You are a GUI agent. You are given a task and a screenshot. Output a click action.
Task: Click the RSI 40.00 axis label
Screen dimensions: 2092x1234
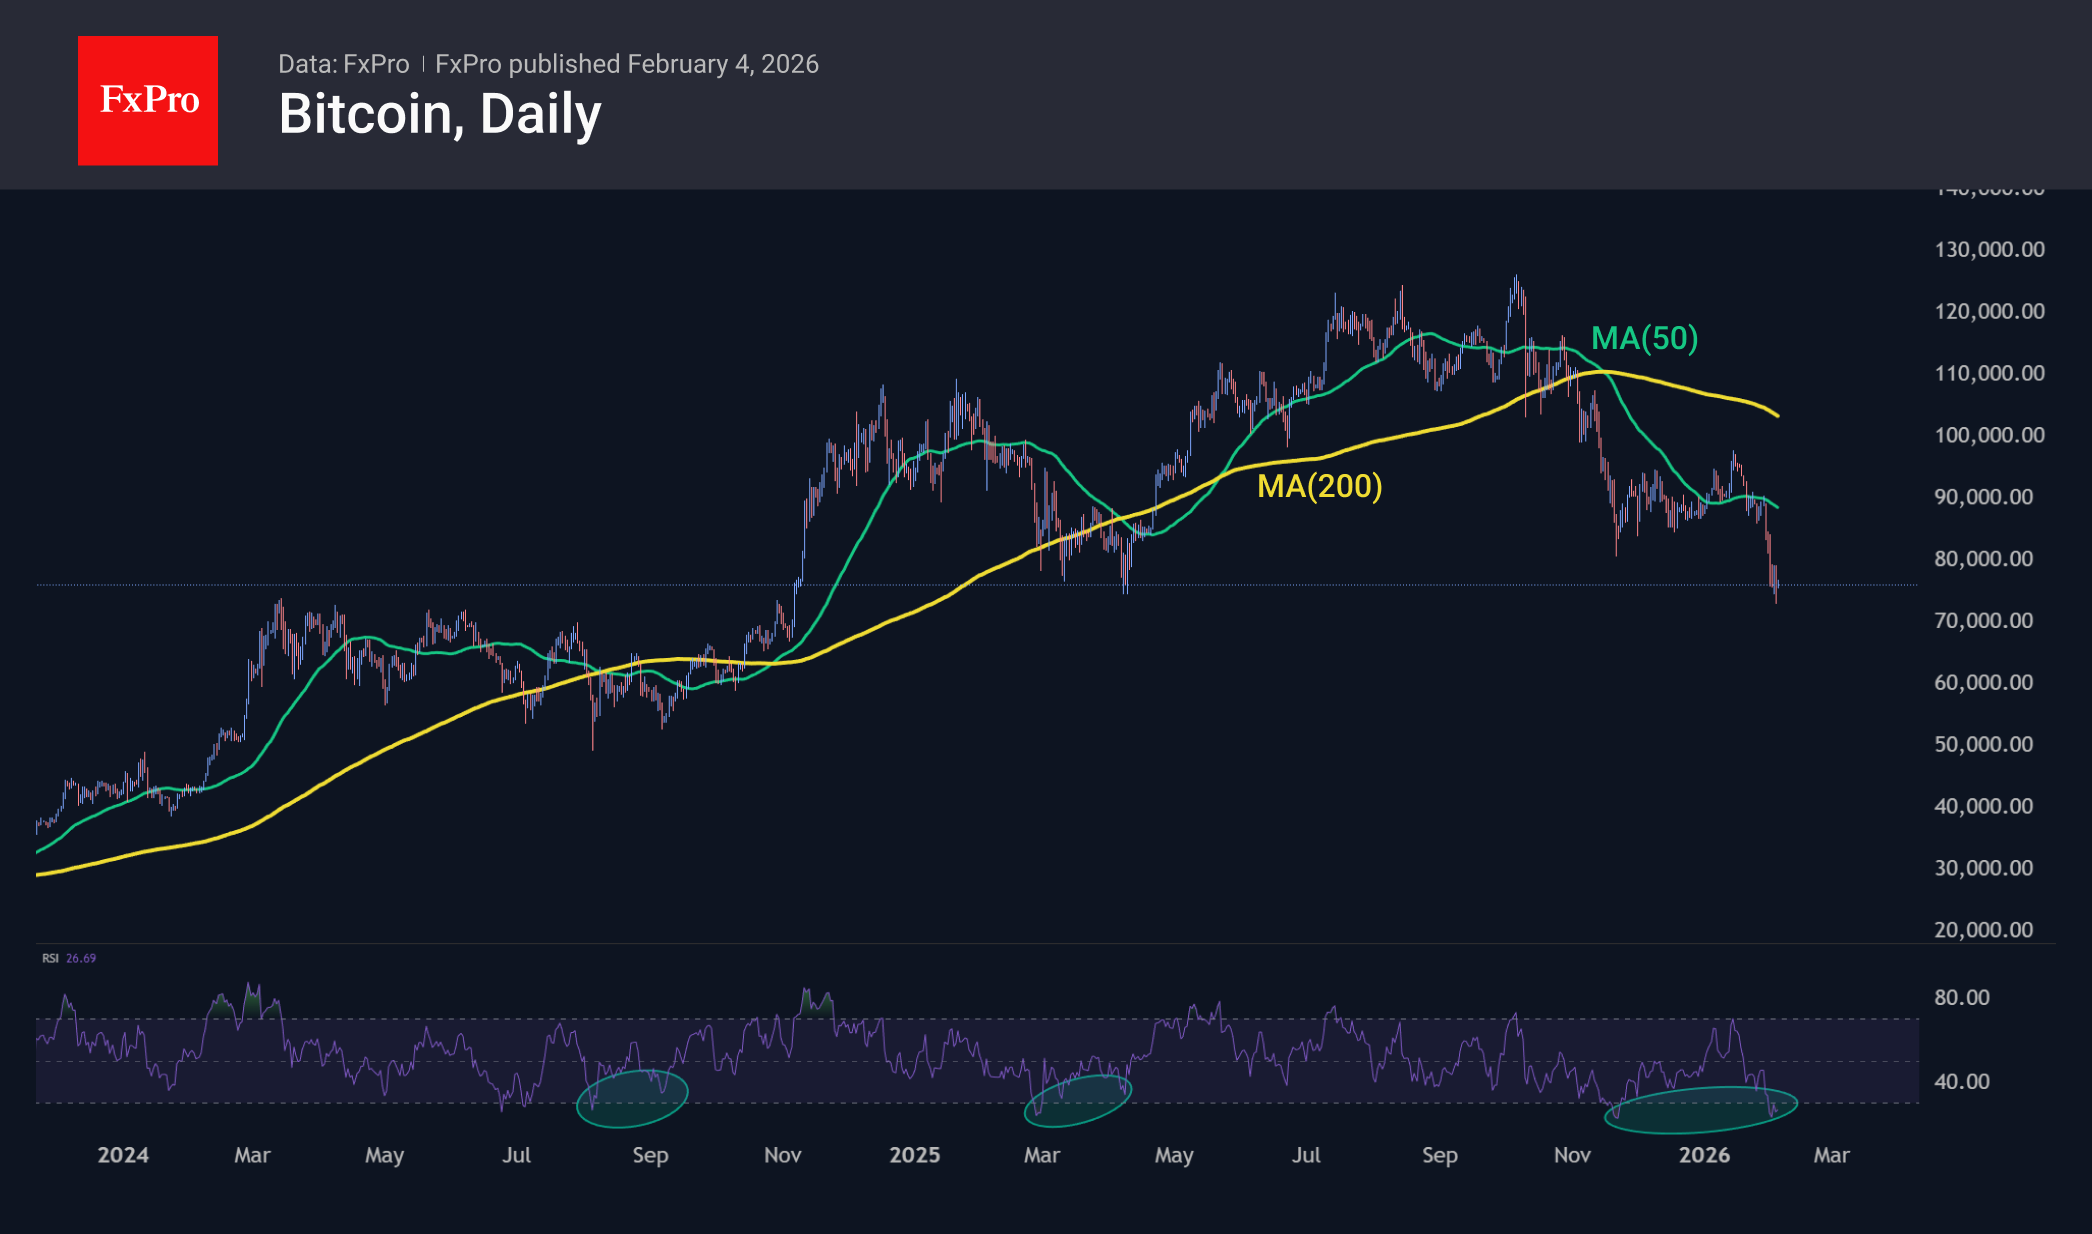[x=1961, y=1081]
